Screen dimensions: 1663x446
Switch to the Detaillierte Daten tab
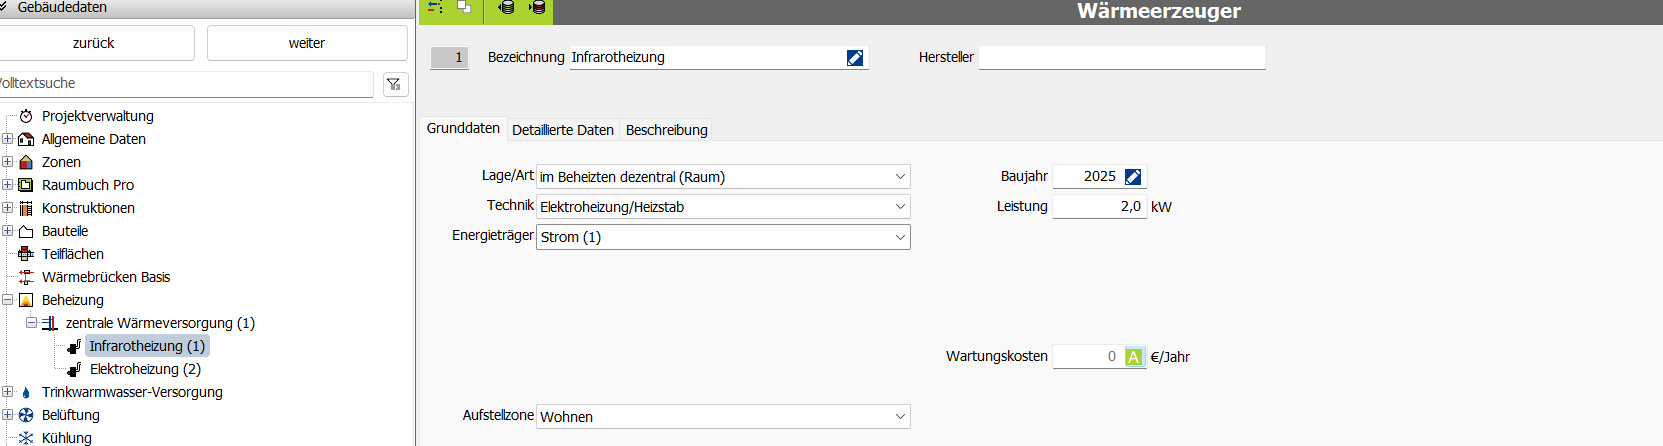563,130
